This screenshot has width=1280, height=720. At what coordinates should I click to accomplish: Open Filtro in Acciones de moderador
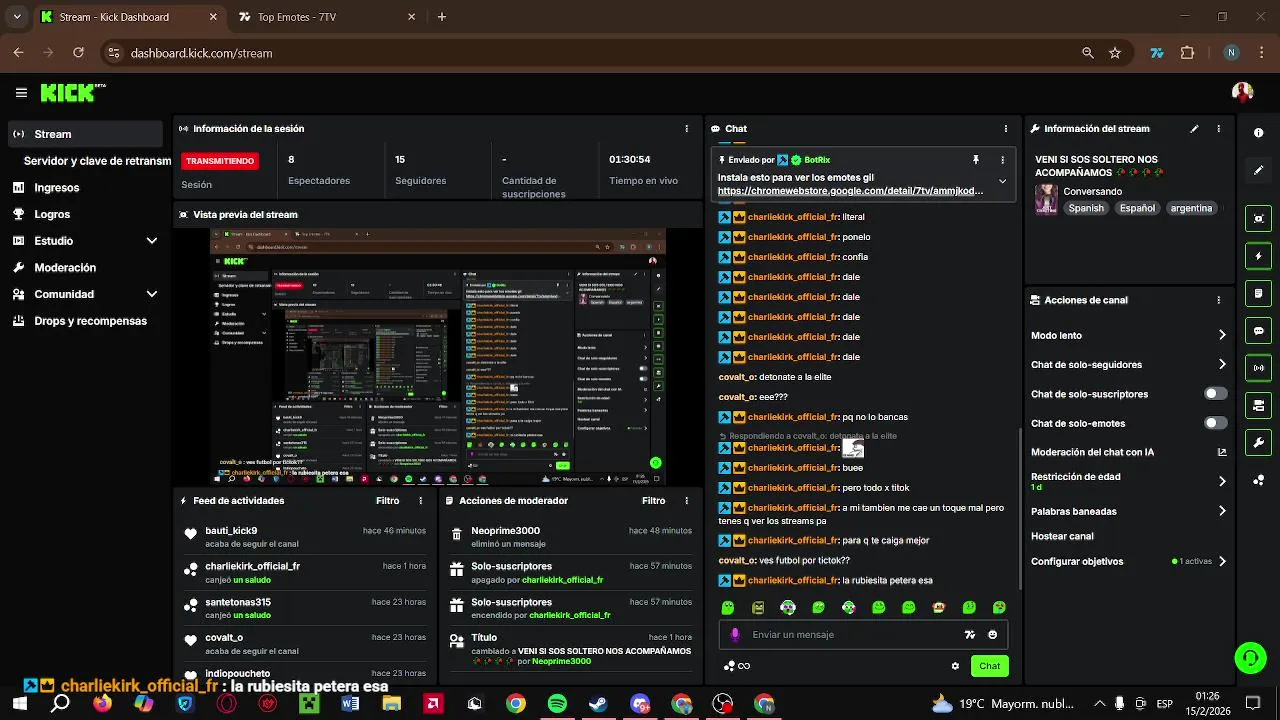(x=653, y=501)
